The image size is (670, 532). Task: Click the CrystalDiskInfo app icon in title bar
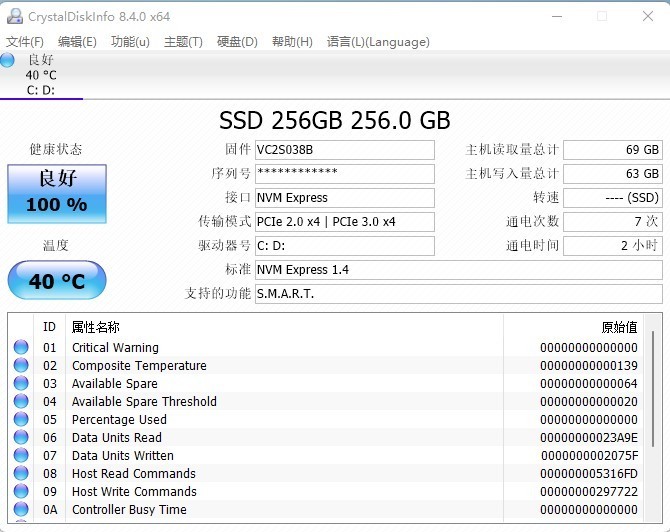[x=15, y=16]
